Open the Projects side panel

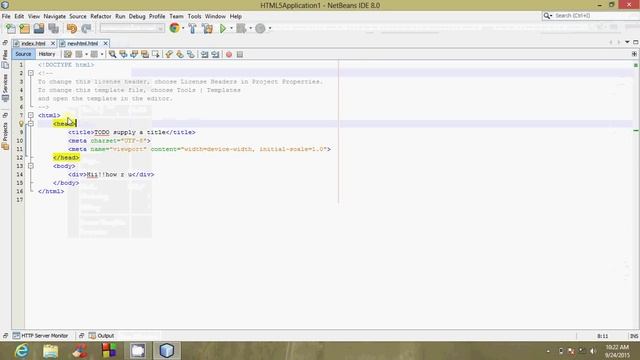[x=5, y=136]
